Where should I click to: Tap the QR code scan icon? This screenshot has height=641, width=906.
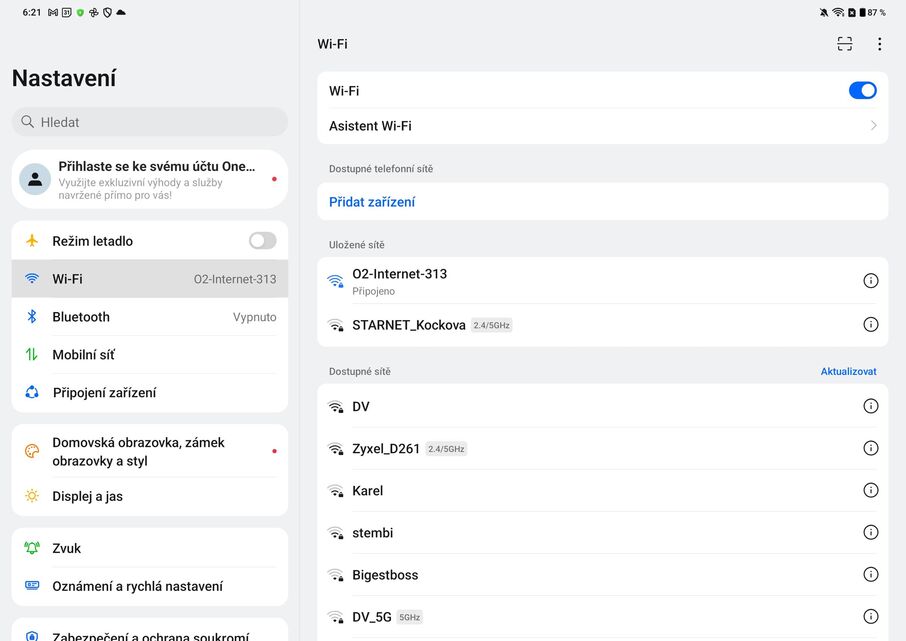[845, 44]
